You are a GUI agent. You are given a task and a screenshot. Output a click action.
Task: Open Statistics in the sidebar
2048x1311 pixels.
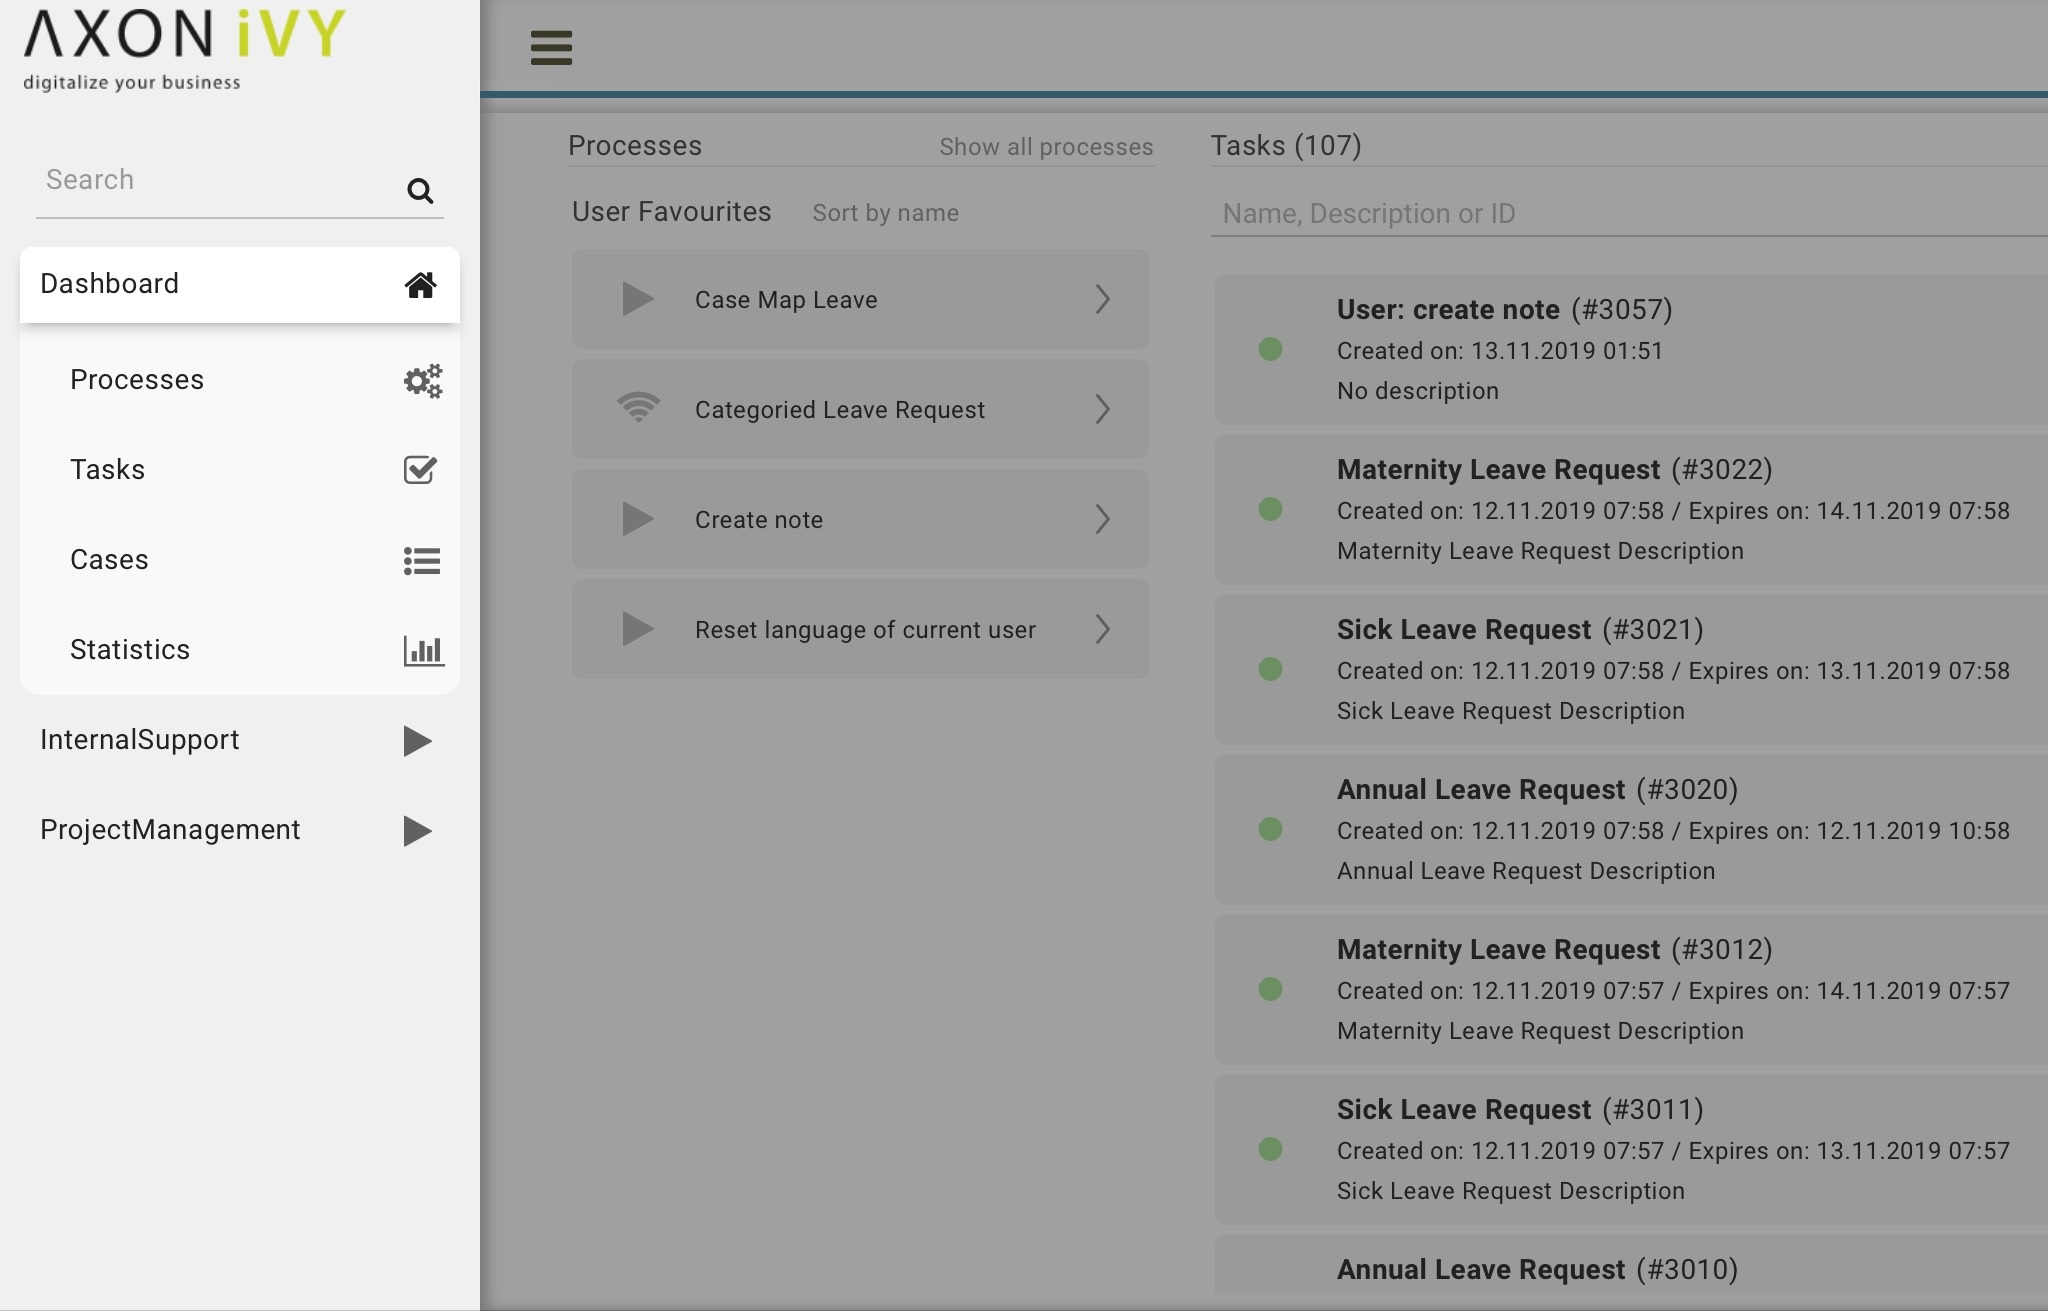point(240,650)
